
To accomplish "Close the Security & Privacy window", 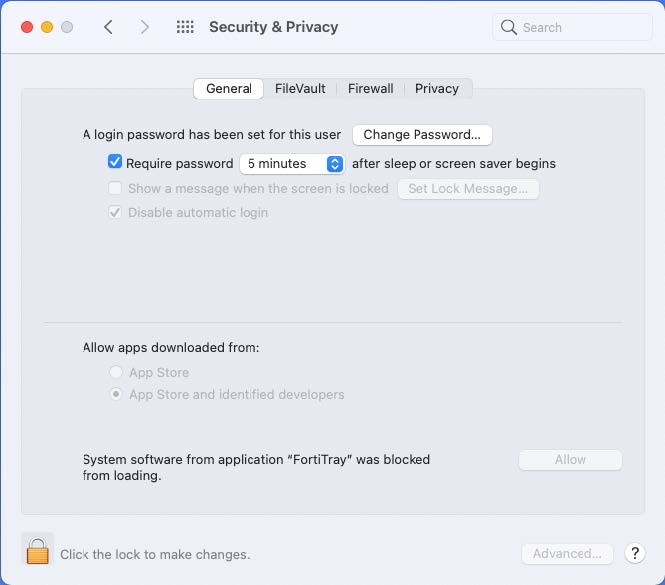I will pyautogui.click(x=26, y=27).
